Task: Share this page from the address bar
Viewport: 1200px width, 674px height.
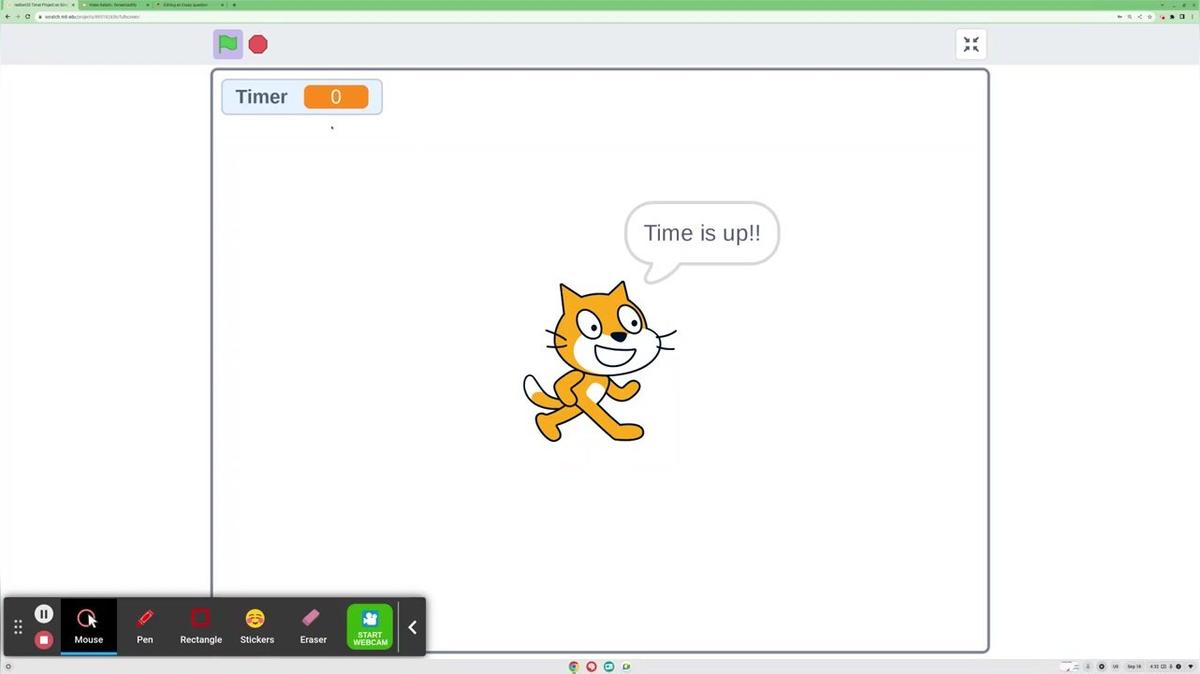Action: [x=1140, y=16]
